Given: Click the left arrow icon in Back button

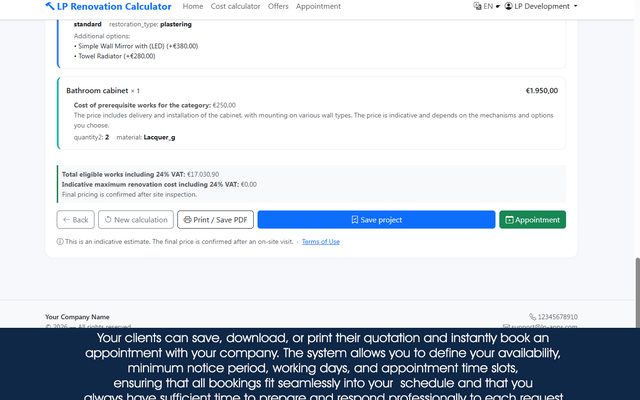Looking at the screenshot, I should pos(67,220).
